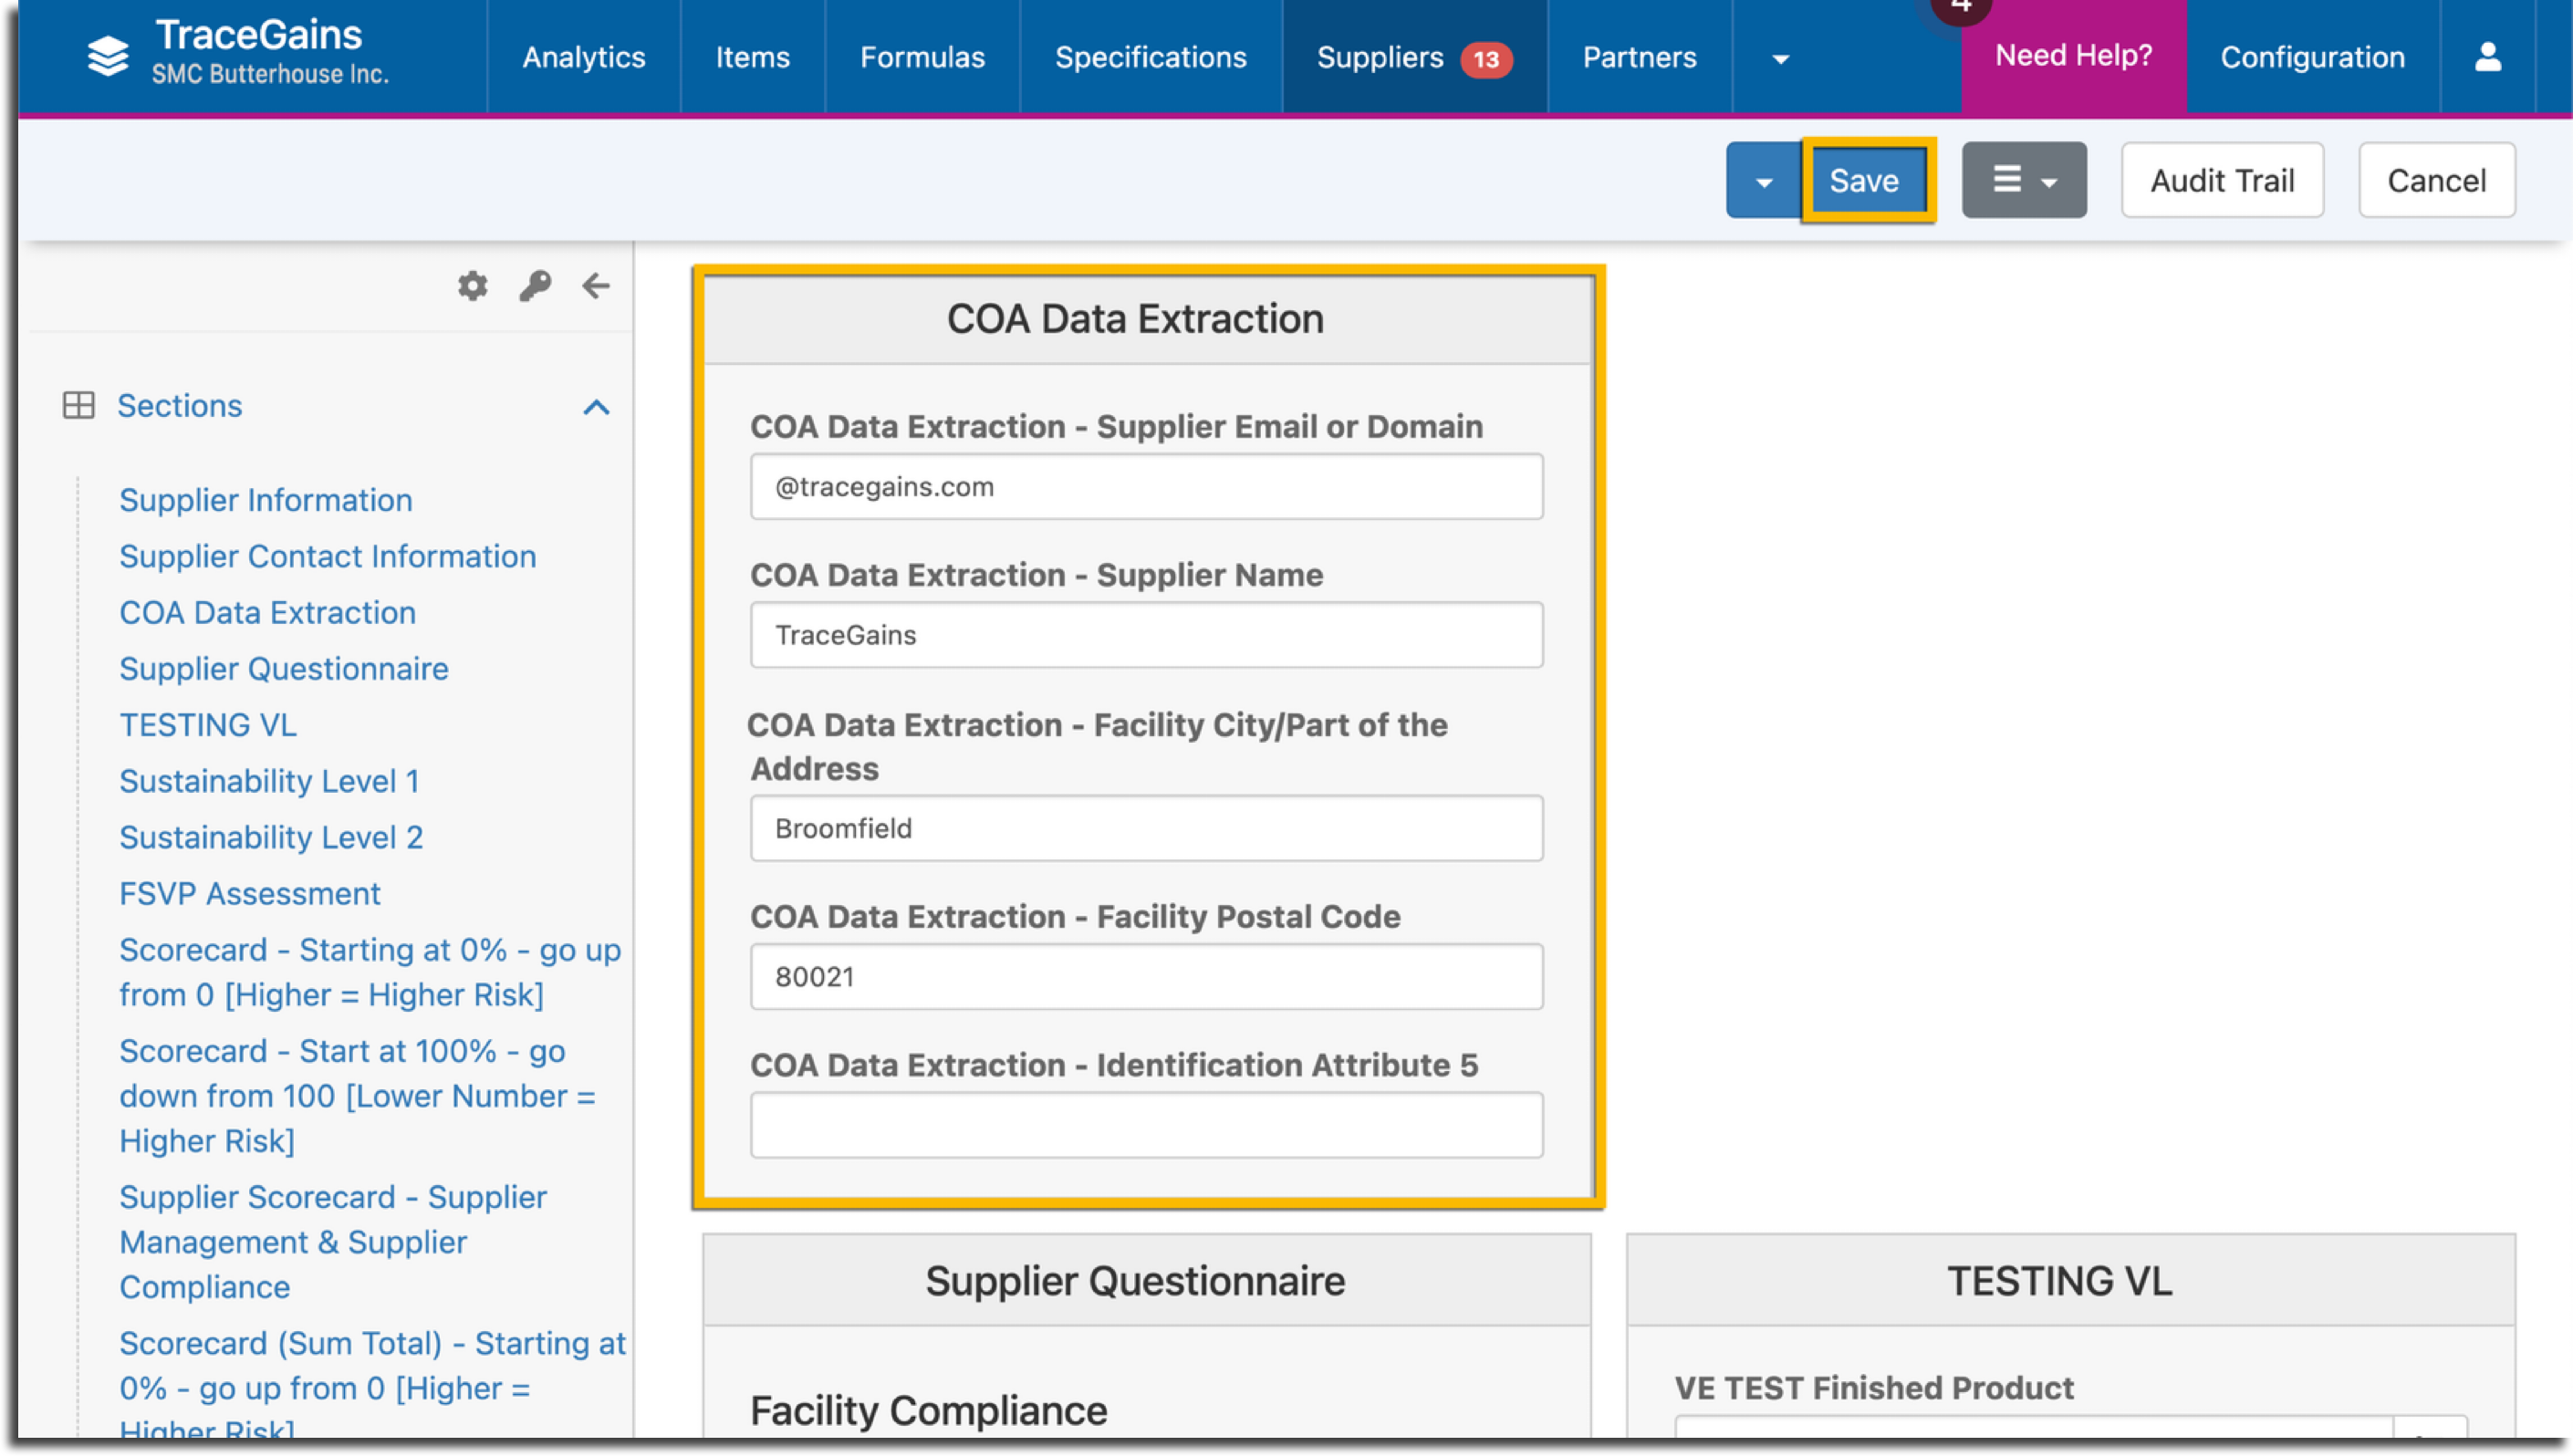Go to TESTING VL section link
2573x1456 pixels.
(207, 724)
